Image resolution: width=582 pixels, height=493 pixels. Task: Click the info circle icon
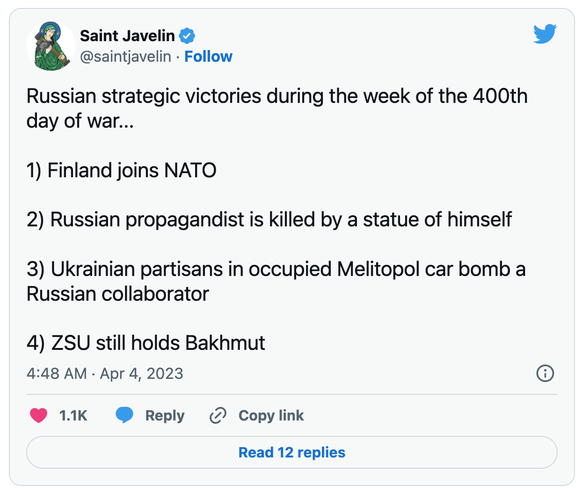[x=545, y=373]
